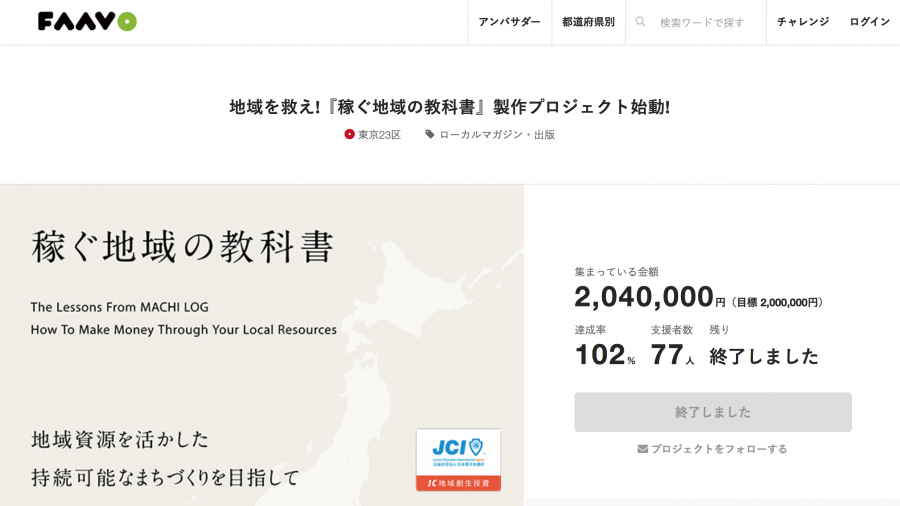
Task: Click the プロジェクトをフォローする link
Action: [719, 449]
